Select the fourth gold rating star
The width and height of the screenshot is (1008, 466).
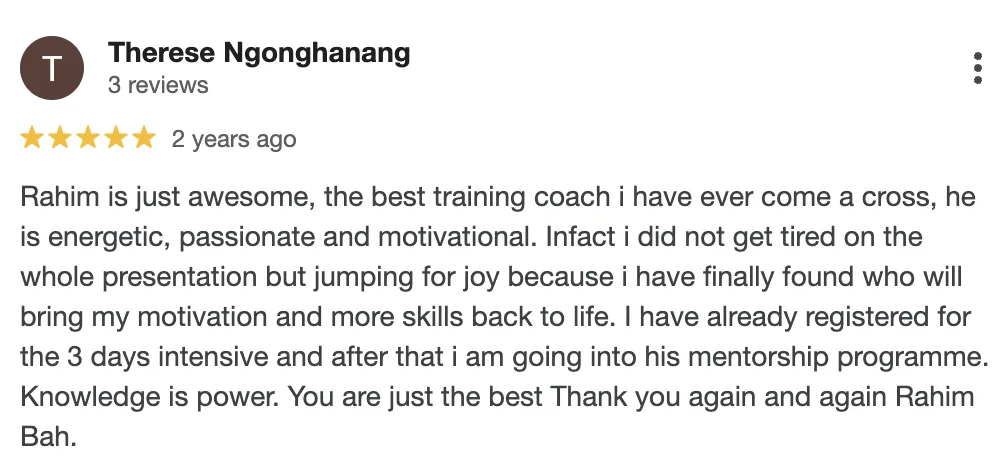pyautogui.click(x=116, y=138)
